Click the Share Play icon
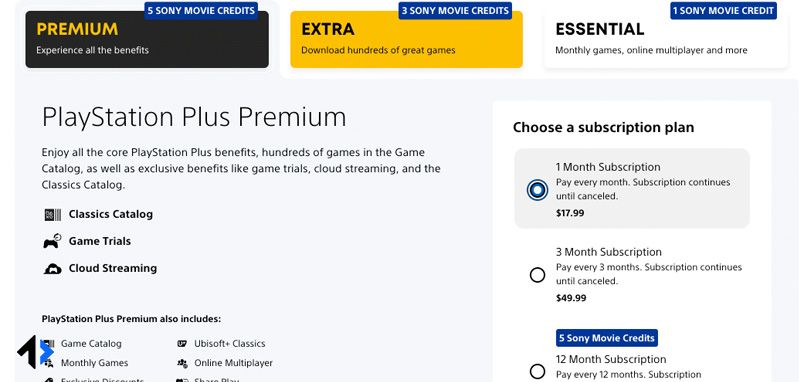The image size is (800, 382). pos(182,380)
